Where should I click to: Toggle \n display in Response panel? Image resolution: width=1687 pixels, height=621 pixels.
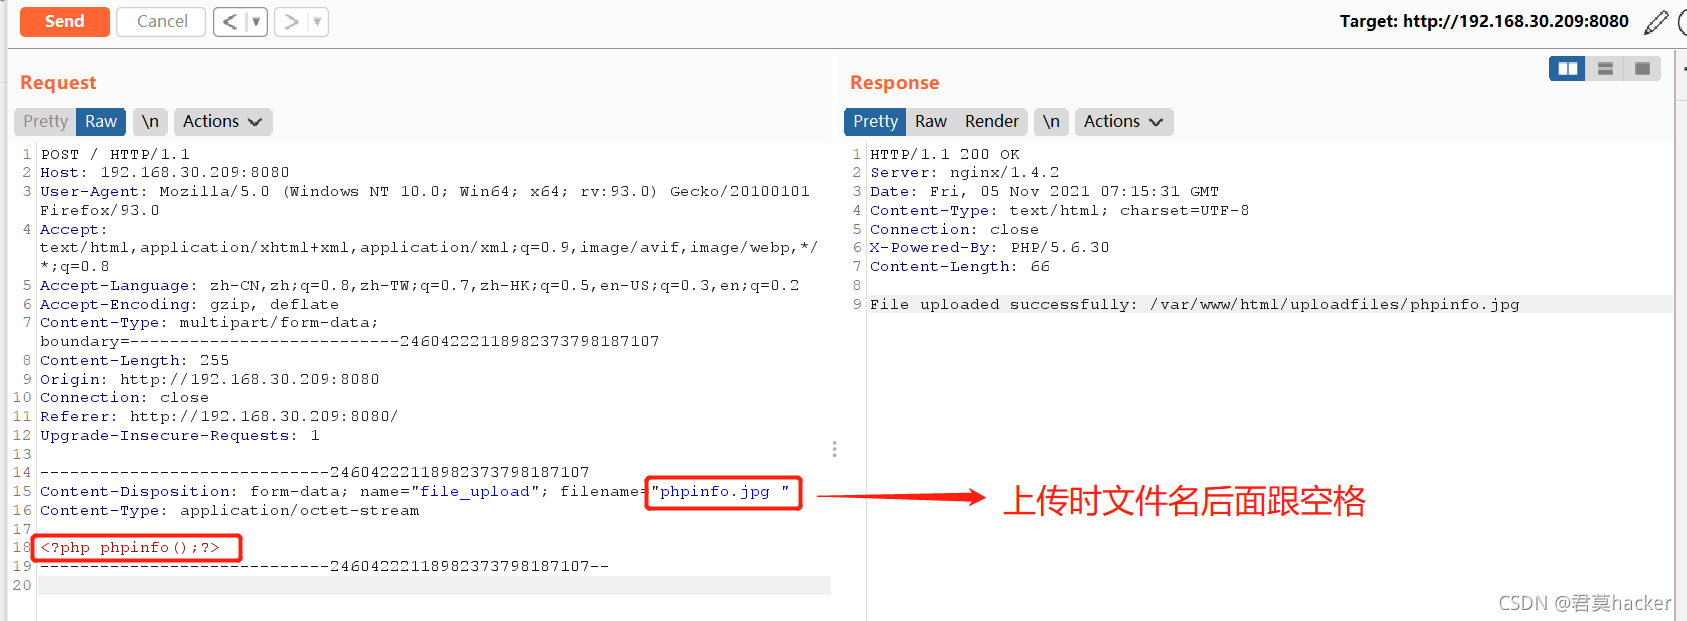pyautogui.click(x=1051, y=121)
